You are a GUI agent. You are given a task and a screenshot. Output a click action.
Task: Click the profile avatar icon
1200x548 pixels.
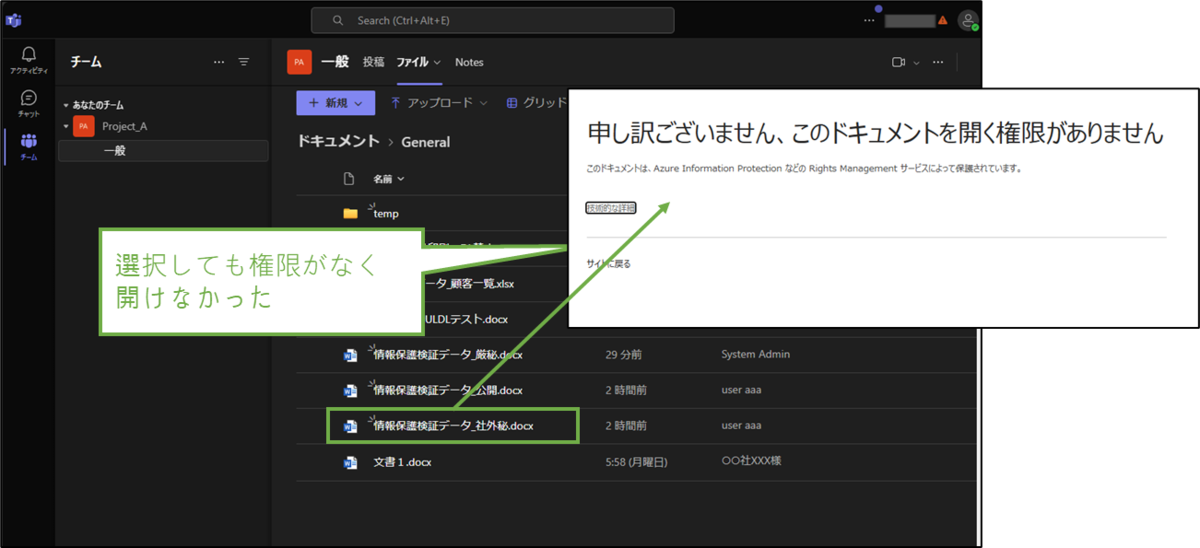[967, 20]
